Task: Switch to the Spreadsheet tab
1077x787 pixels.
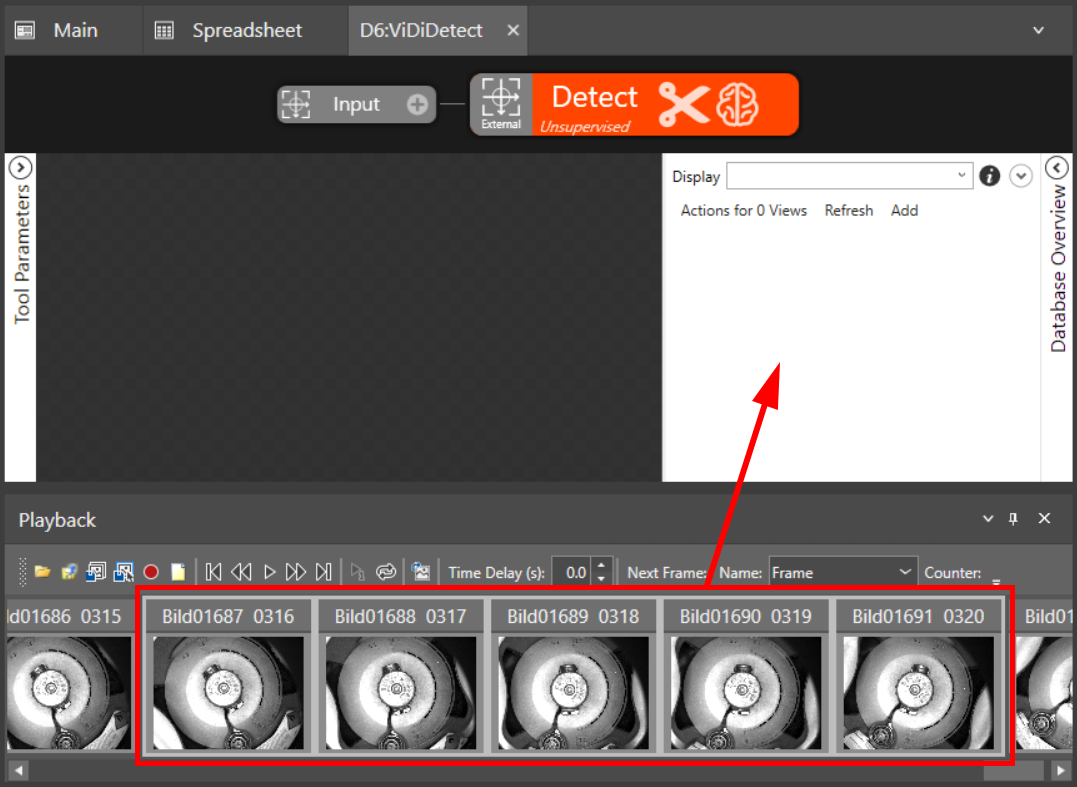Action: tap(246, 30)
